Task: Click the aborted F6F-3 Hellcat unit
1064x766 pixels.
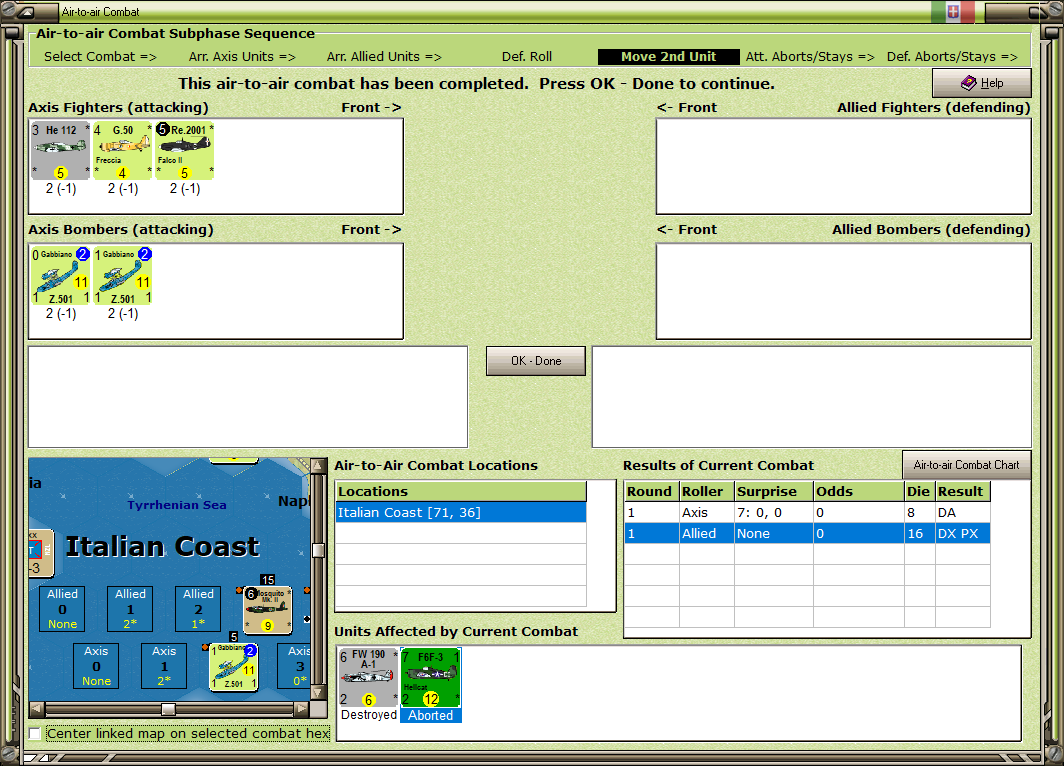Action: tap(431, 678)
